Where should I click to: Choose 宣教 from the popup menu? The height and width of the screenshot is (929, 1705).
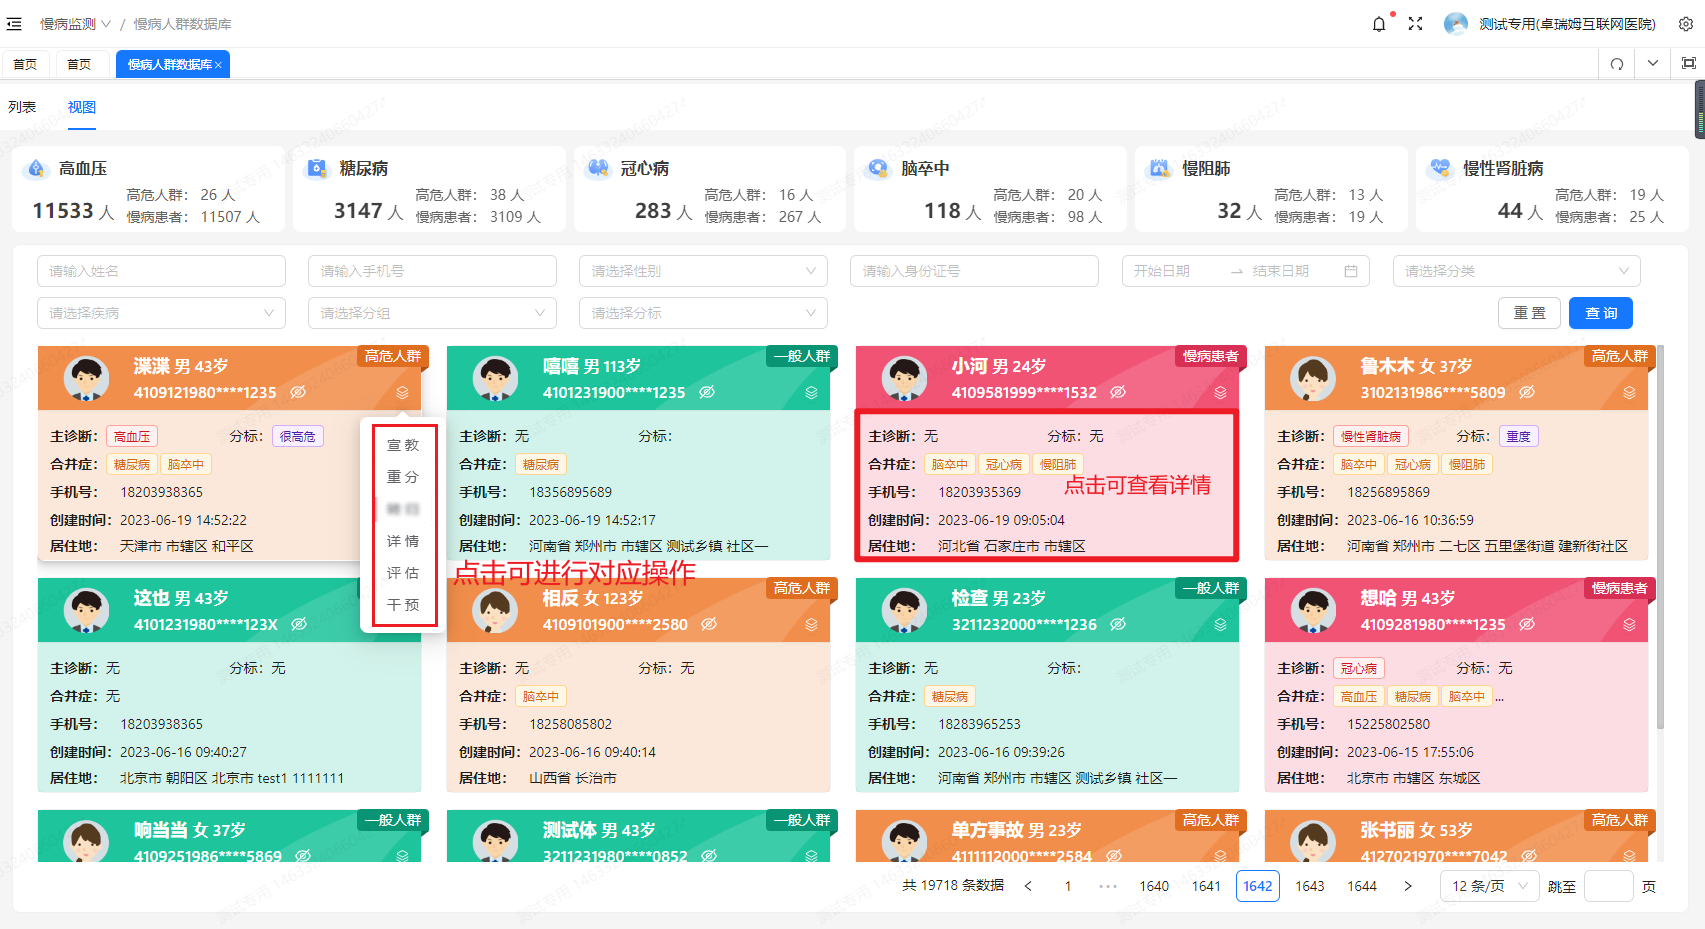tap(403, 445)
